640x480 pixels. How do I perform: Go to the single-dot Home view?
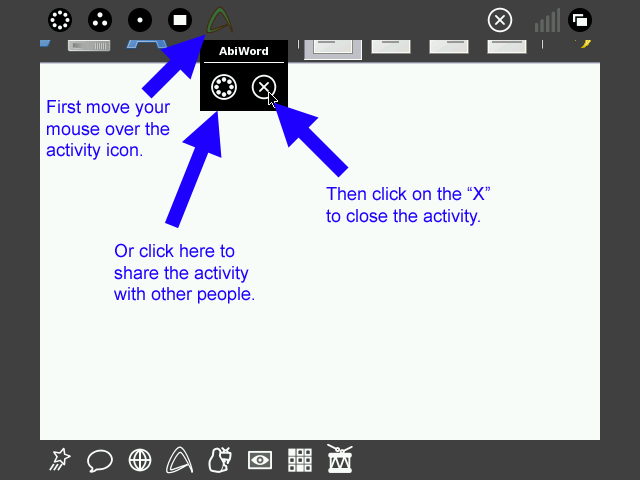(140, 19)
